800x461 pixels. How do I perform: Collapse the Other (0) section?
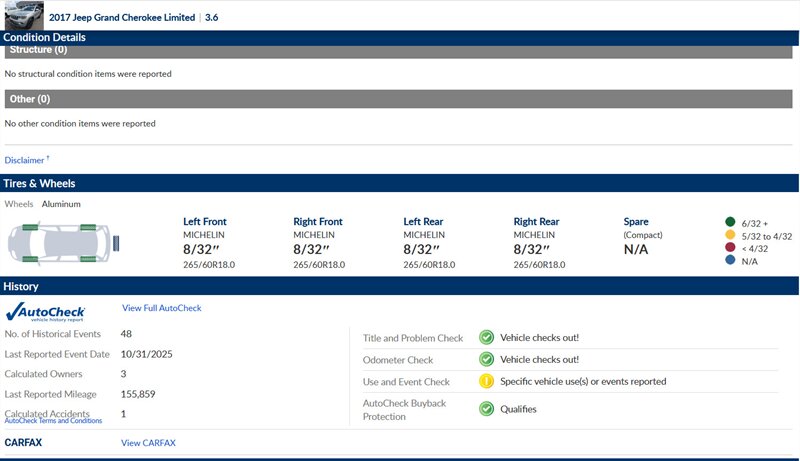click(x=400, y=99)
